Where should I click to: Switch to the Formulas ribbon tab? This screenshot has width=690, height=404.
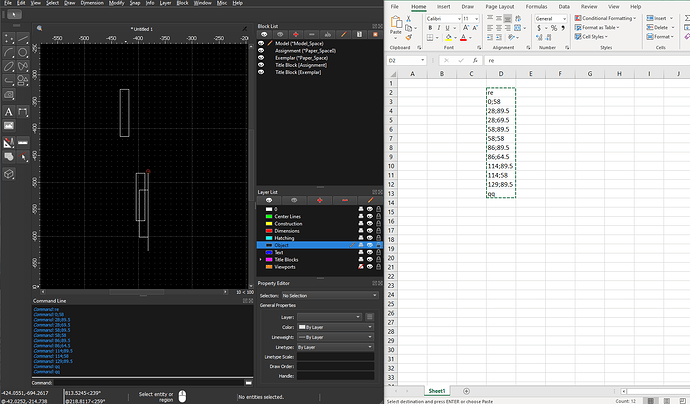536,7
